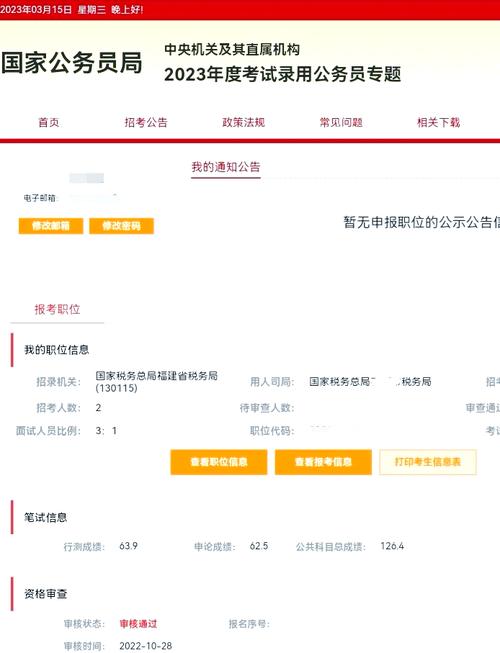Click the 我的职位信息 section heading
The height and width of the screenshot is (653, 500).
(x=57, y=350)
